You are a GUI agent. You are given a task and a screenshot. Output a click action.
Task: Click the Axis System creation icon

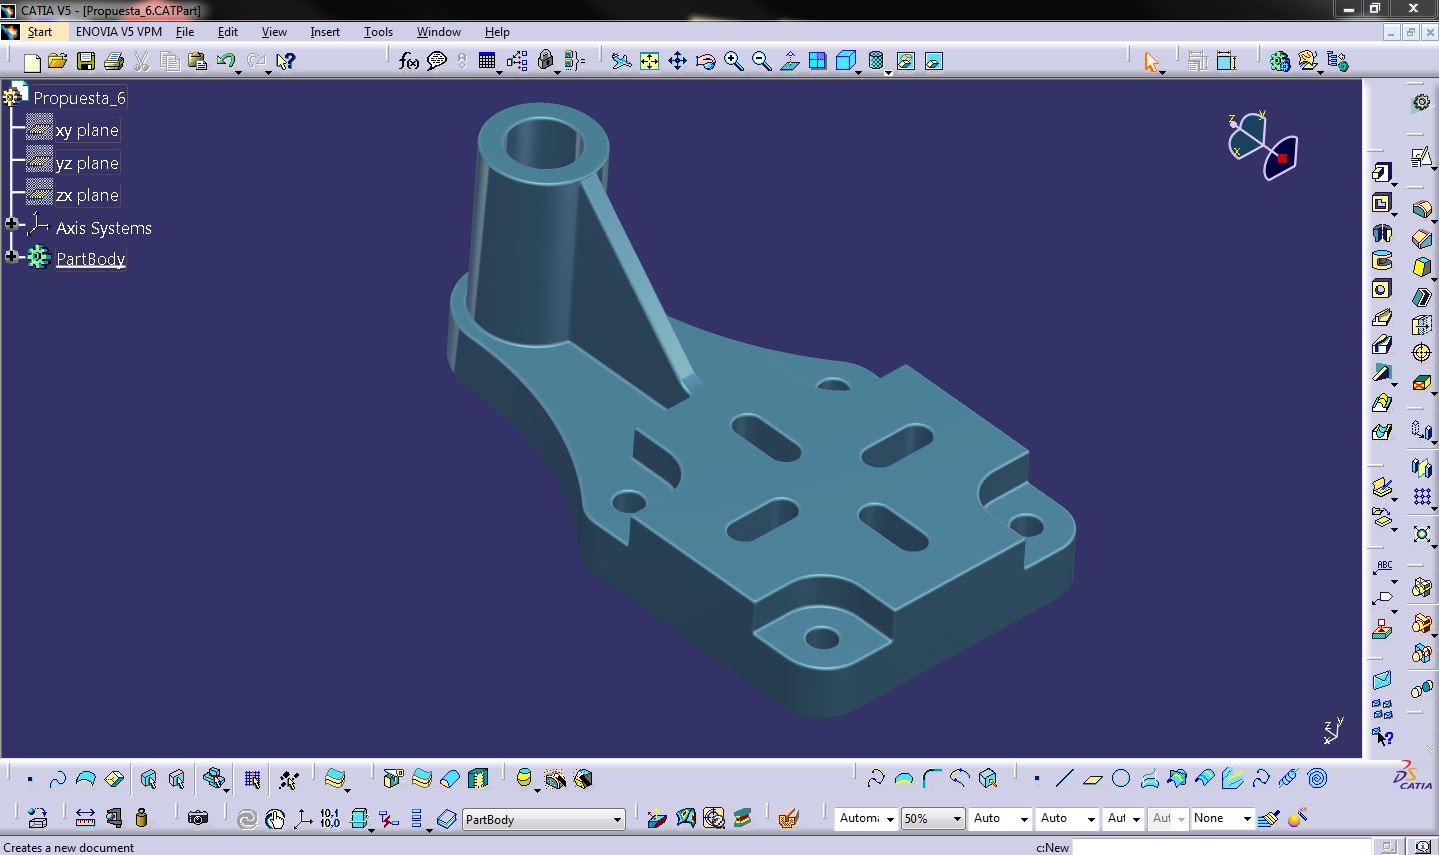coord(301,818)
